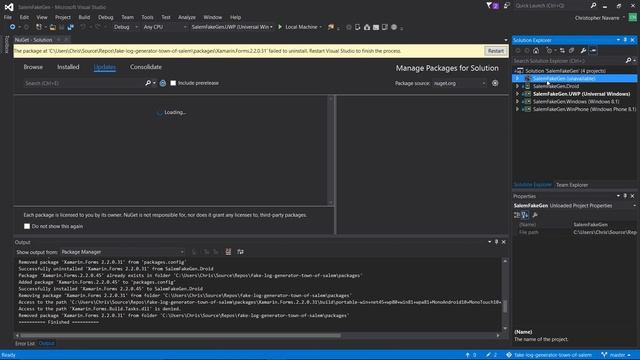Image resolution: width=640 pixels, height=360 pixels.
Task: Open the Build menu
Action: [x=84, y=17]
